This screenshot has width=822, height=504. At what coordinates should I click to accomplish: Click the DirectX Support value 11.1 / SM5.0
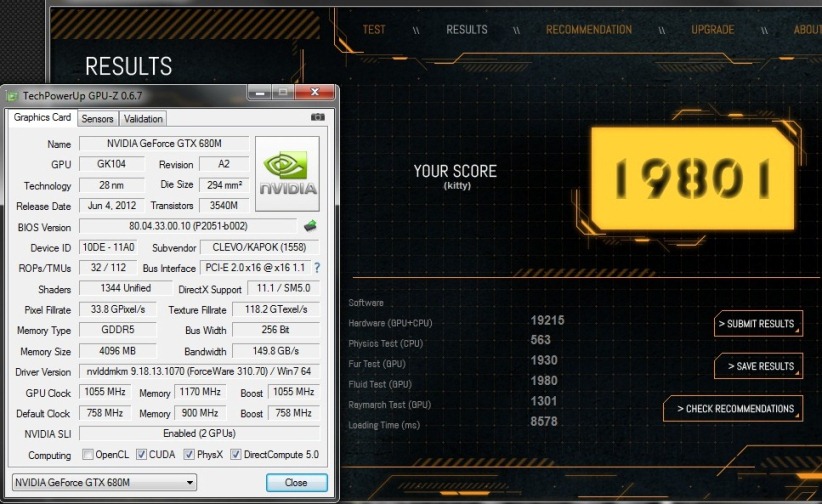(283, 288)
